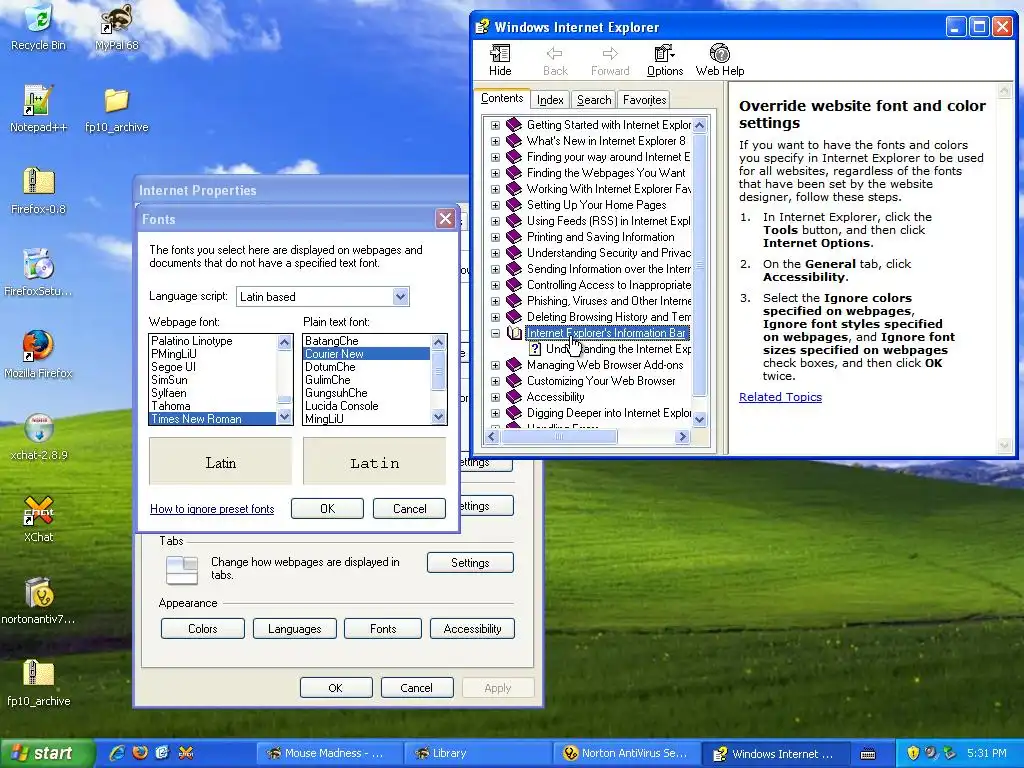The height and width of the screenshot is (768, 1024).
Task: Click the Colors button in Internet Properties
Action: 202,629
